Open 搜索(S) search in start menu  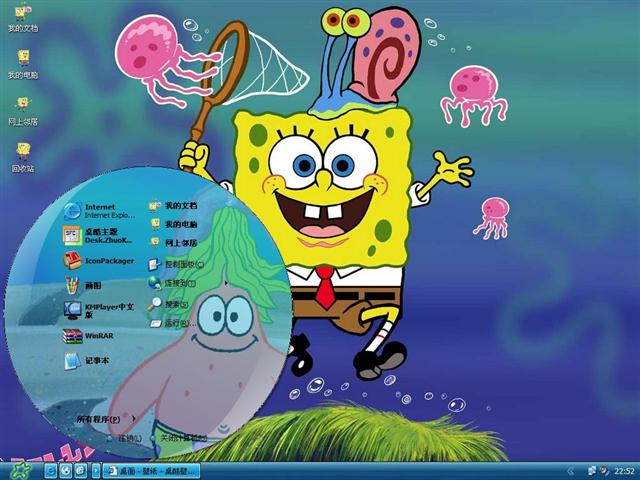168,304
